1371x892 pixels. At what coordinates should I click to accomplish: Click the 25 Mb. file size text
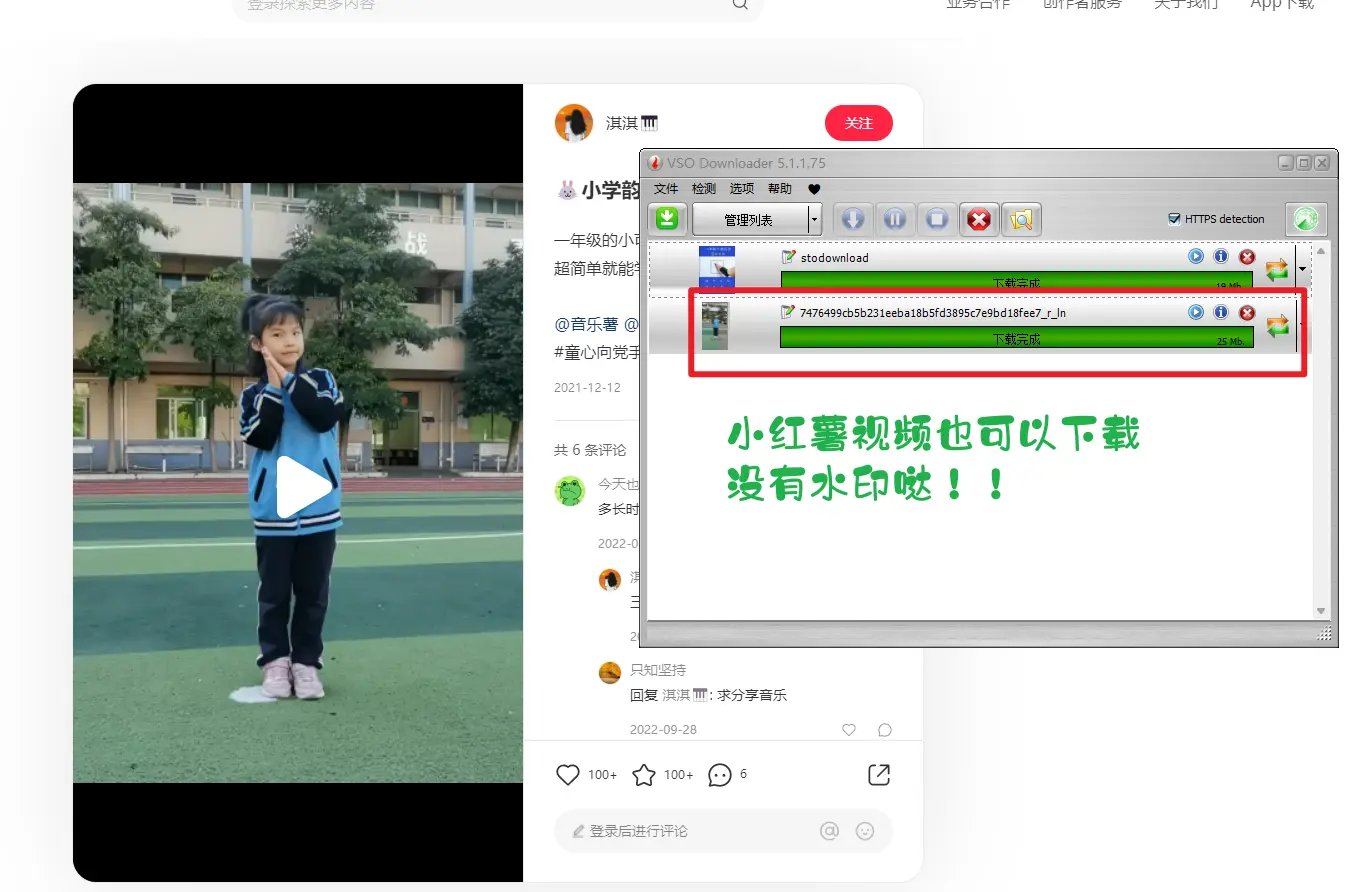click(1231, 341)
